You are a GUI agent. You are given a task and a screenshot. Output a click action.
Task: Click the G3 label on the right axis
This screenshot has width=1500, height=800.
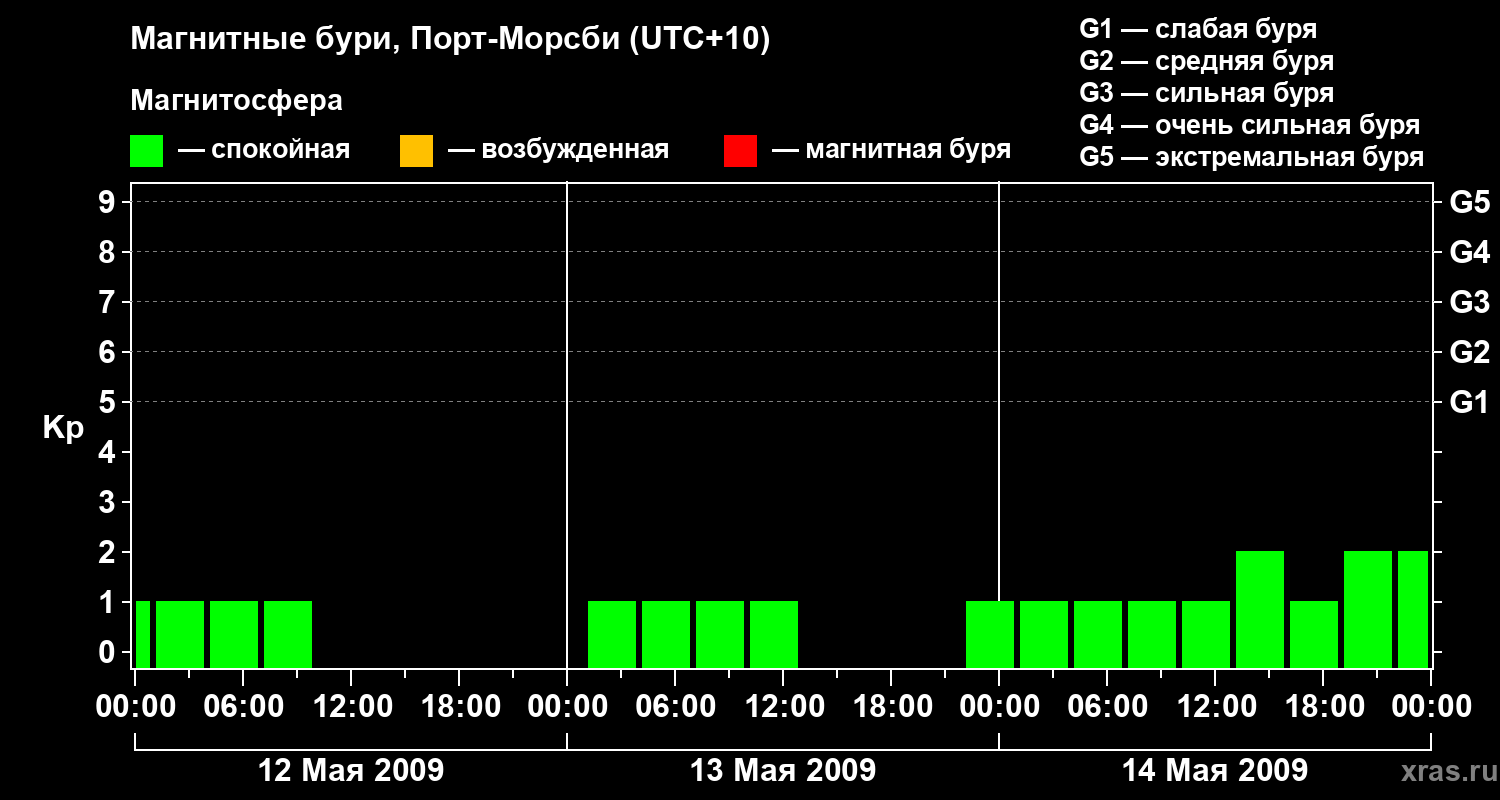1470,302
